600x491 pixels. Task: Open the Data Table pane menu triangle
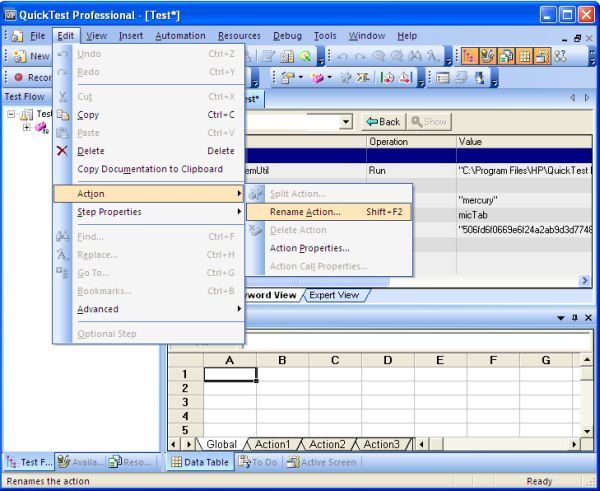(561, 318)
